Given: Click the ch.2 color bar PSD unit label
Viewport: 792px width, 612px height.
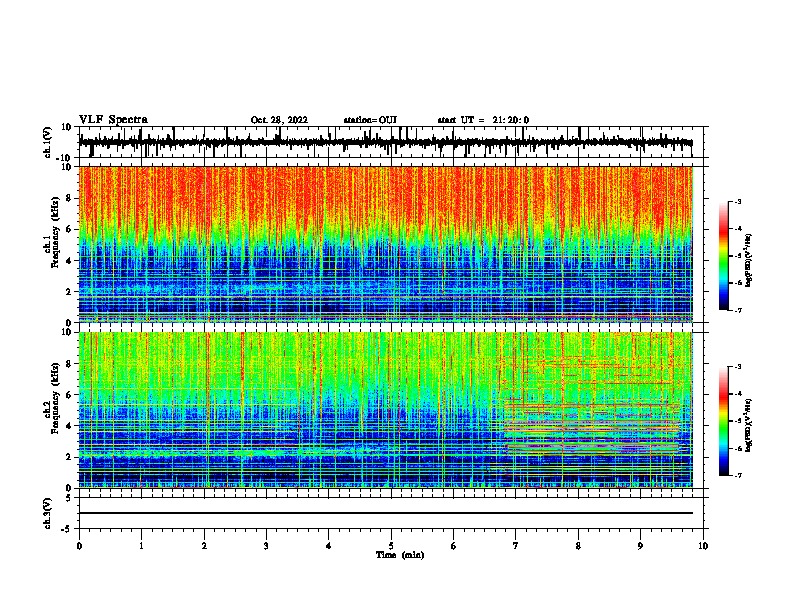Looking at the screenshot, I should [749, 425].
